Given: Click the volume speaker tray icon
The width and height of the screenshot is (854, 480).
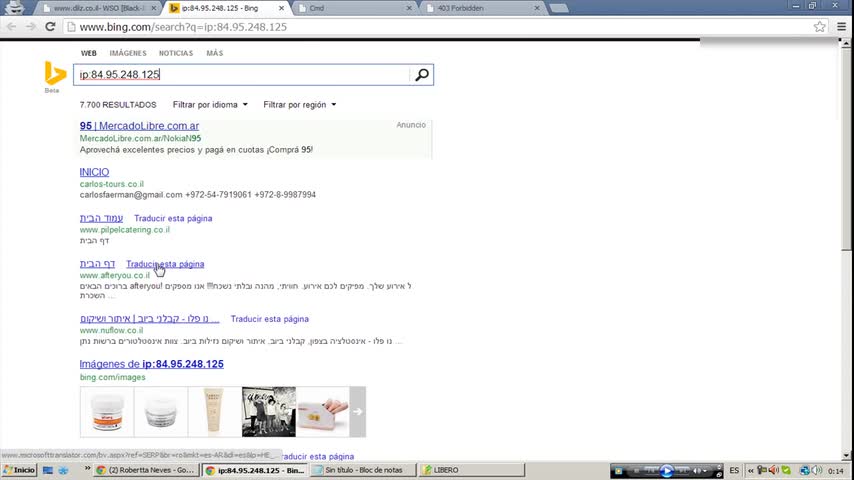Looking at the screenshot, I should pos(817,470).
